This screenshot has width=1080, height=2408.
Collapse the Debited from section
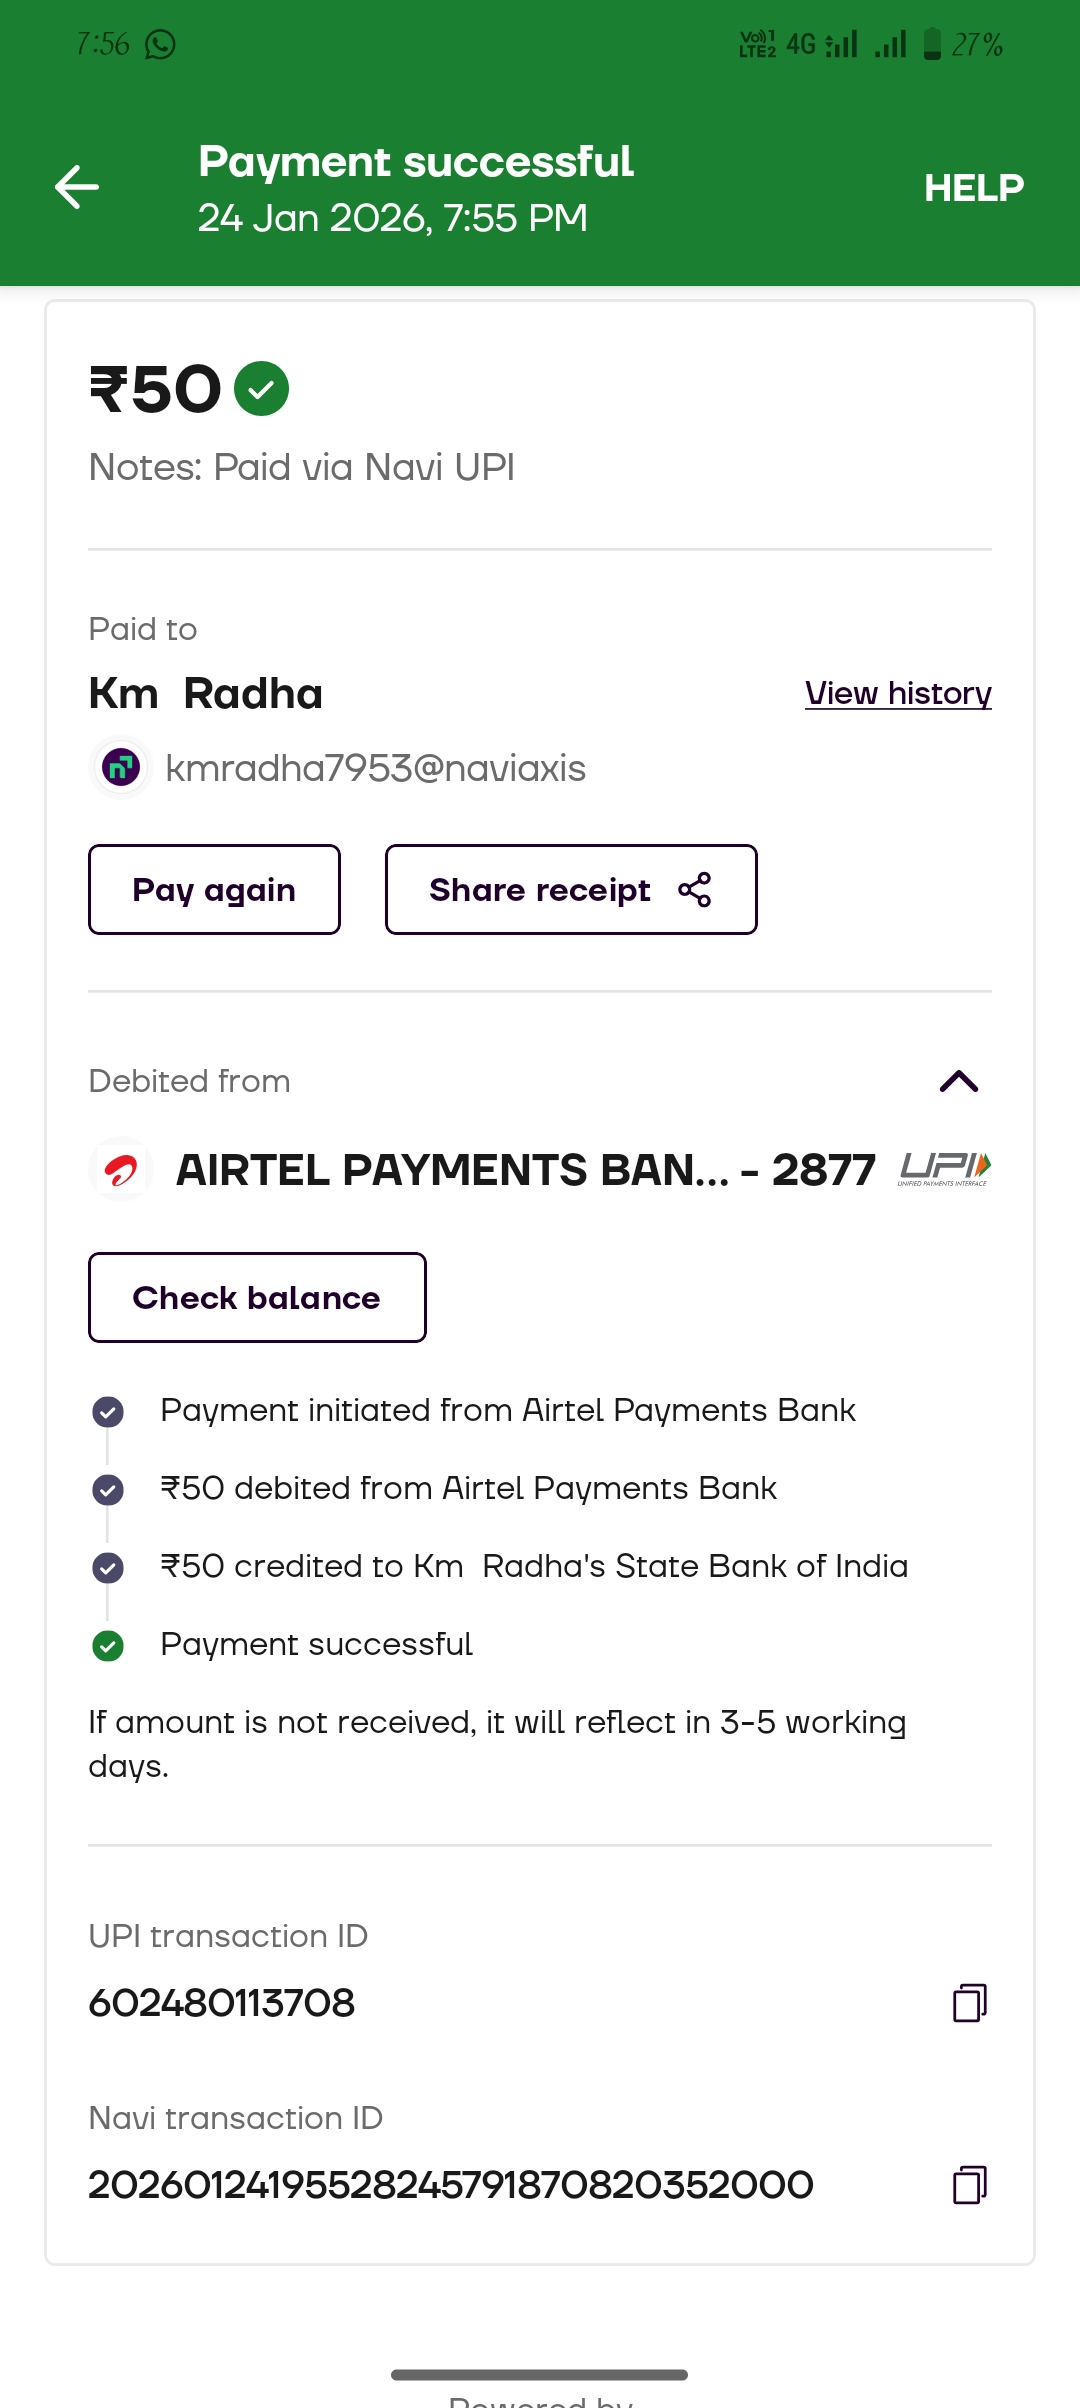(x=958, y=1081)
